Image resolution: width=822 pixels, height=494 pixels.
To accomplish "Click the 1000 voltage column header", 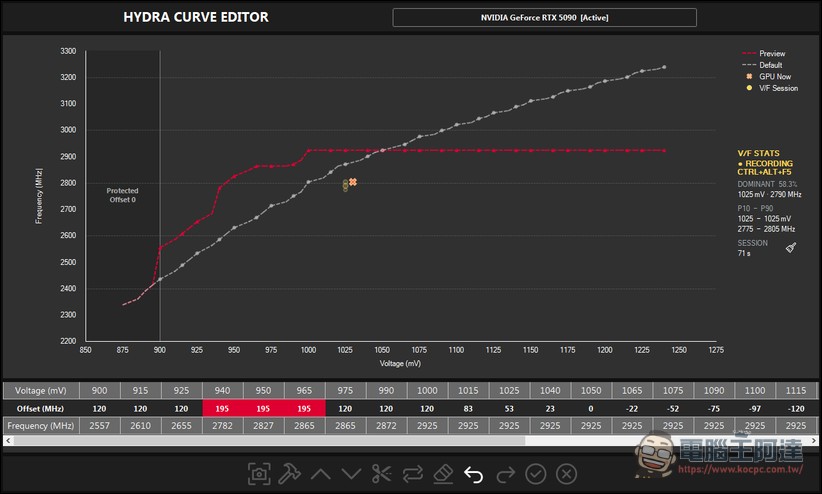I will [x=427, y=391].
